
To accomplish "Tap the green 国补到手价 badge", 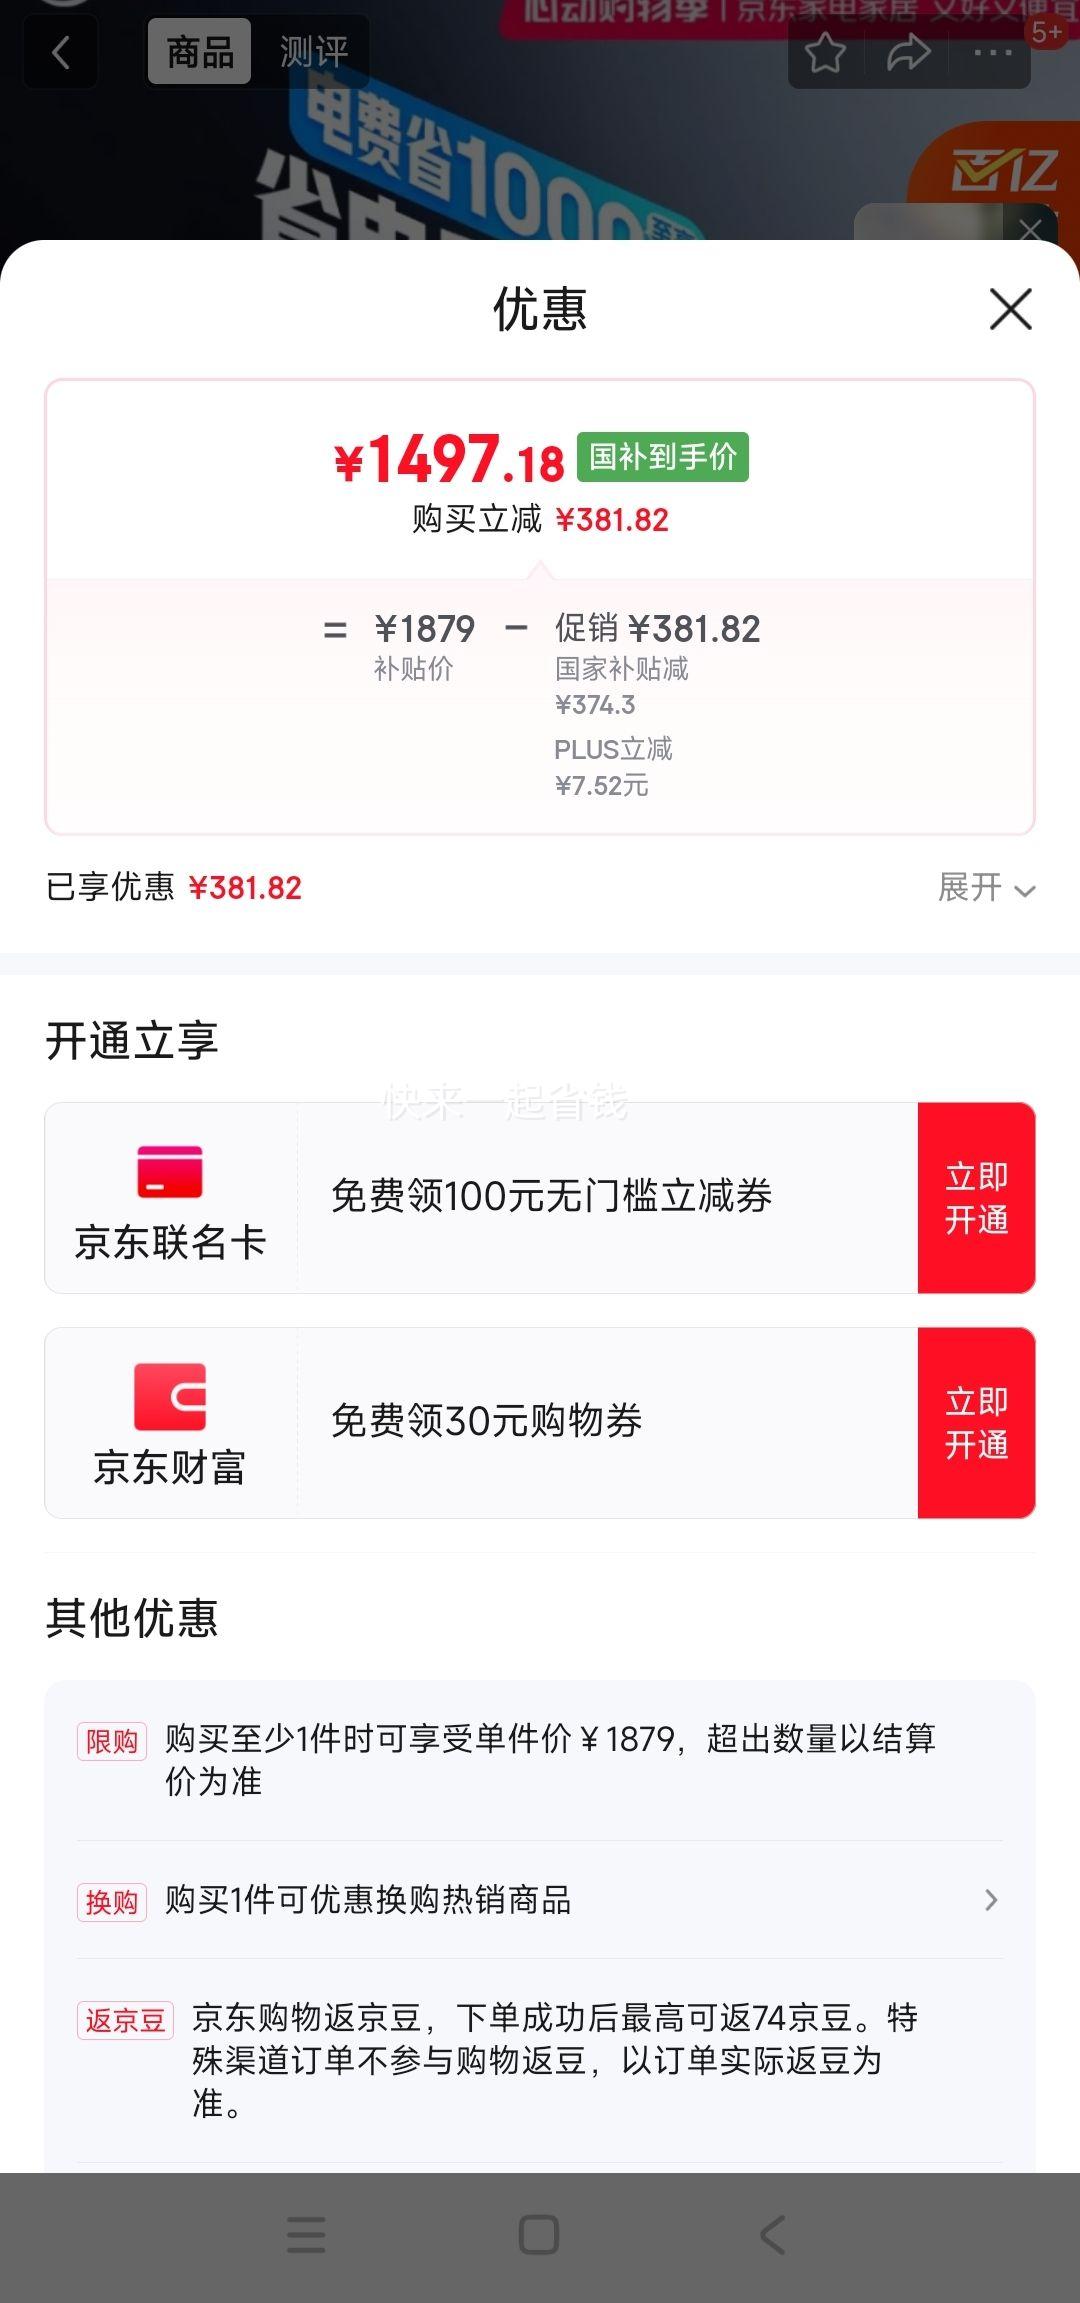I will [663, 457].
